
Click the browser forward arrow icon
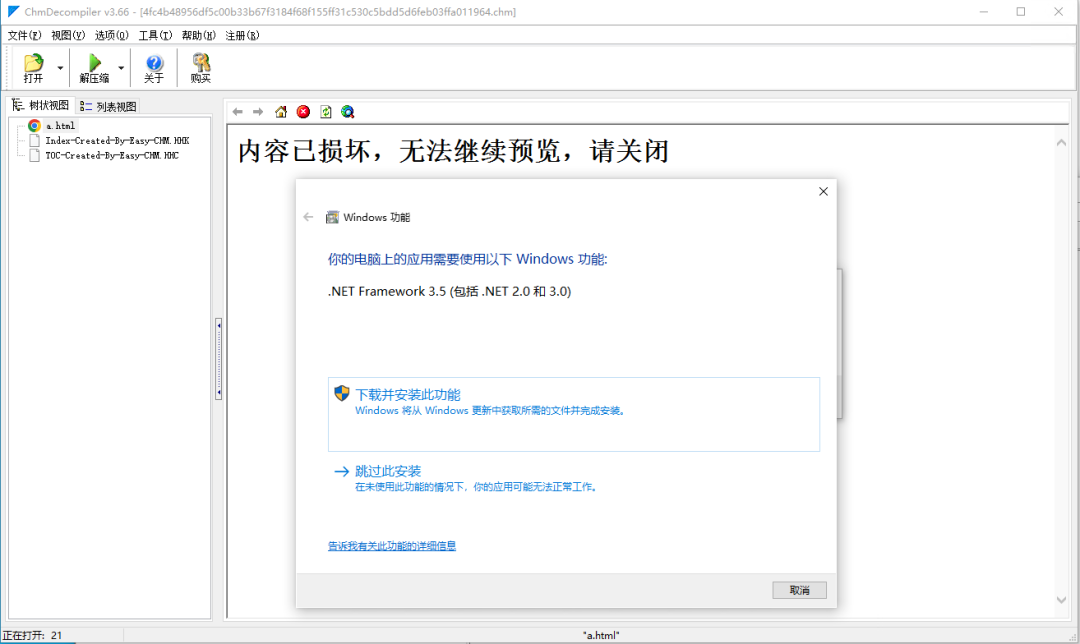click(x=258, y=112)
